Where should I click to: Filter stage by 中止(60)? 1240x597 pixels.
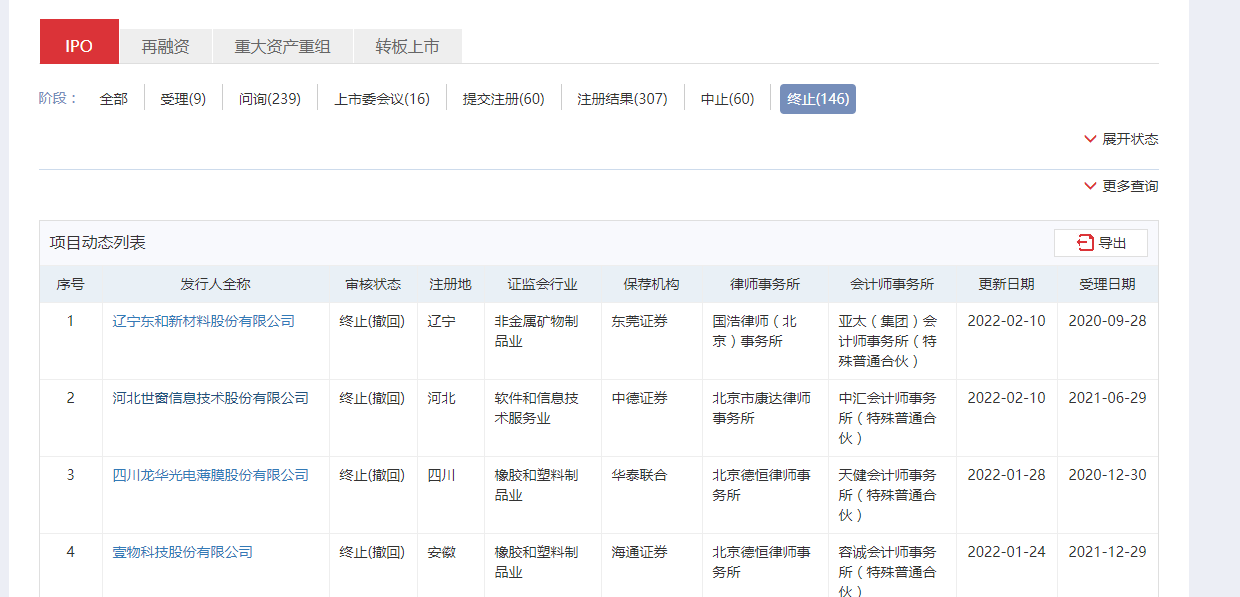[x=727, y=99]
